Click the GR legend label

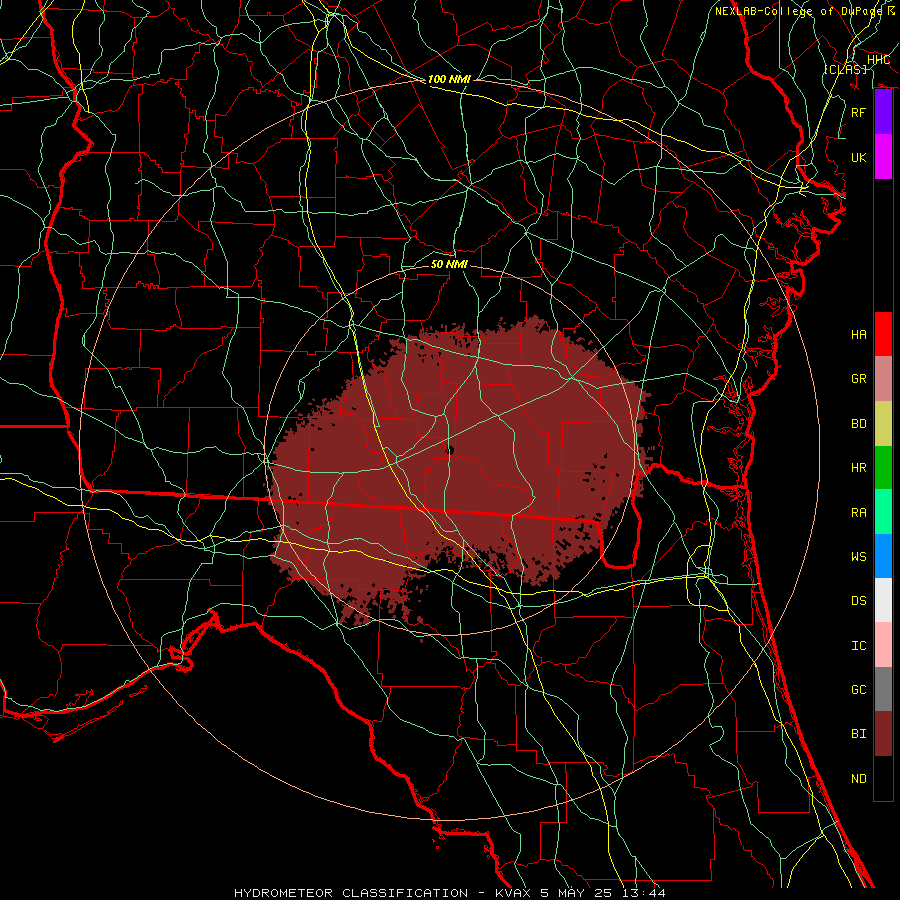[x=859, y=379]
